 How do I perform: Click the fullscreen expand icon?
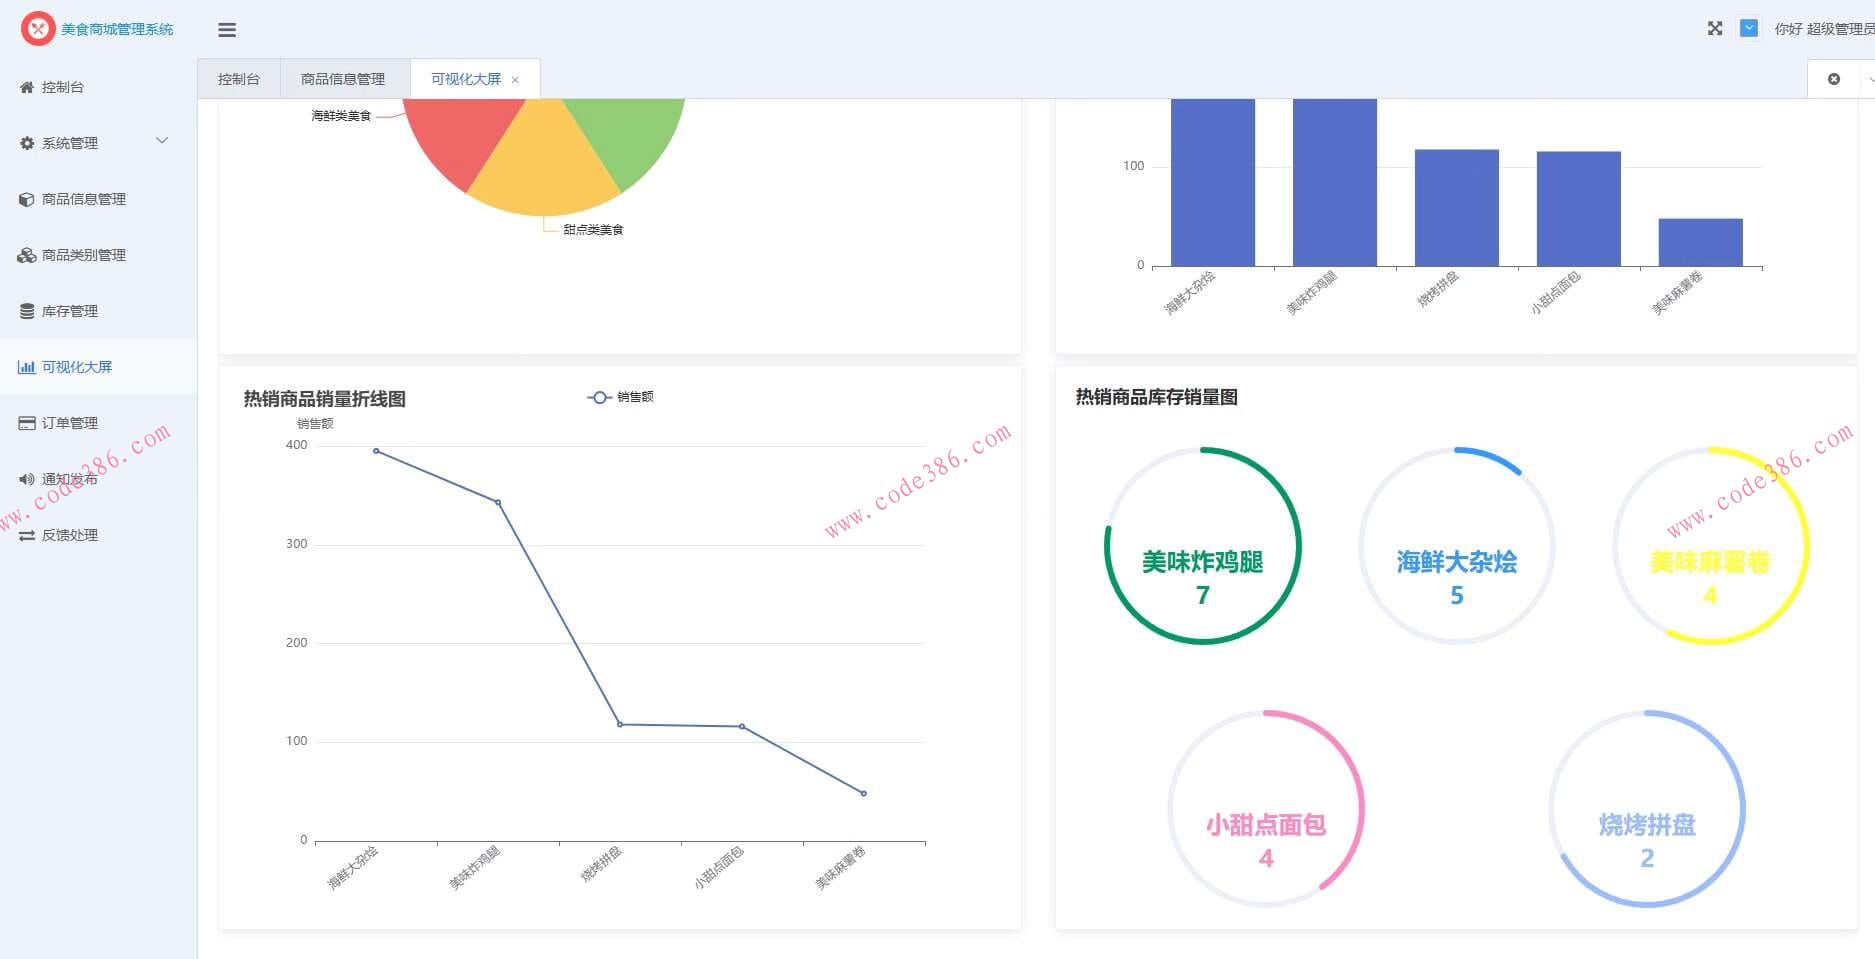(1715, 28)
